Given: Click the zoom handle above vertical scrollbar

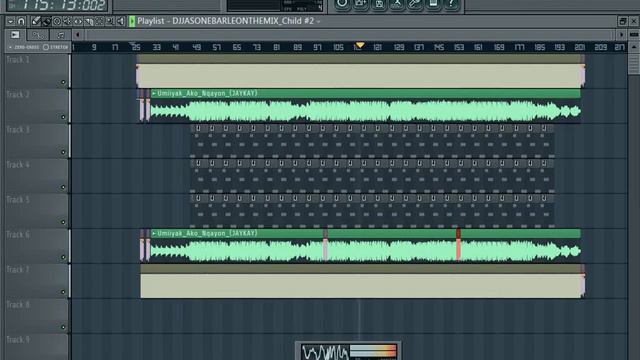Looking at the screenshot, I should [634, 35].
